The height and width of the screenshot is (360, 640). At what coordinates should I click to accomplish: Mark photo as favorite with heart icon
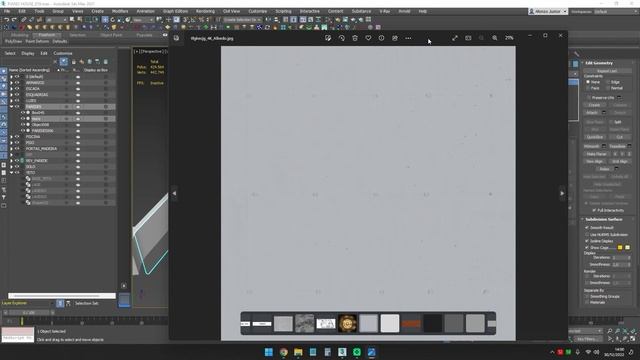[368, 38]
